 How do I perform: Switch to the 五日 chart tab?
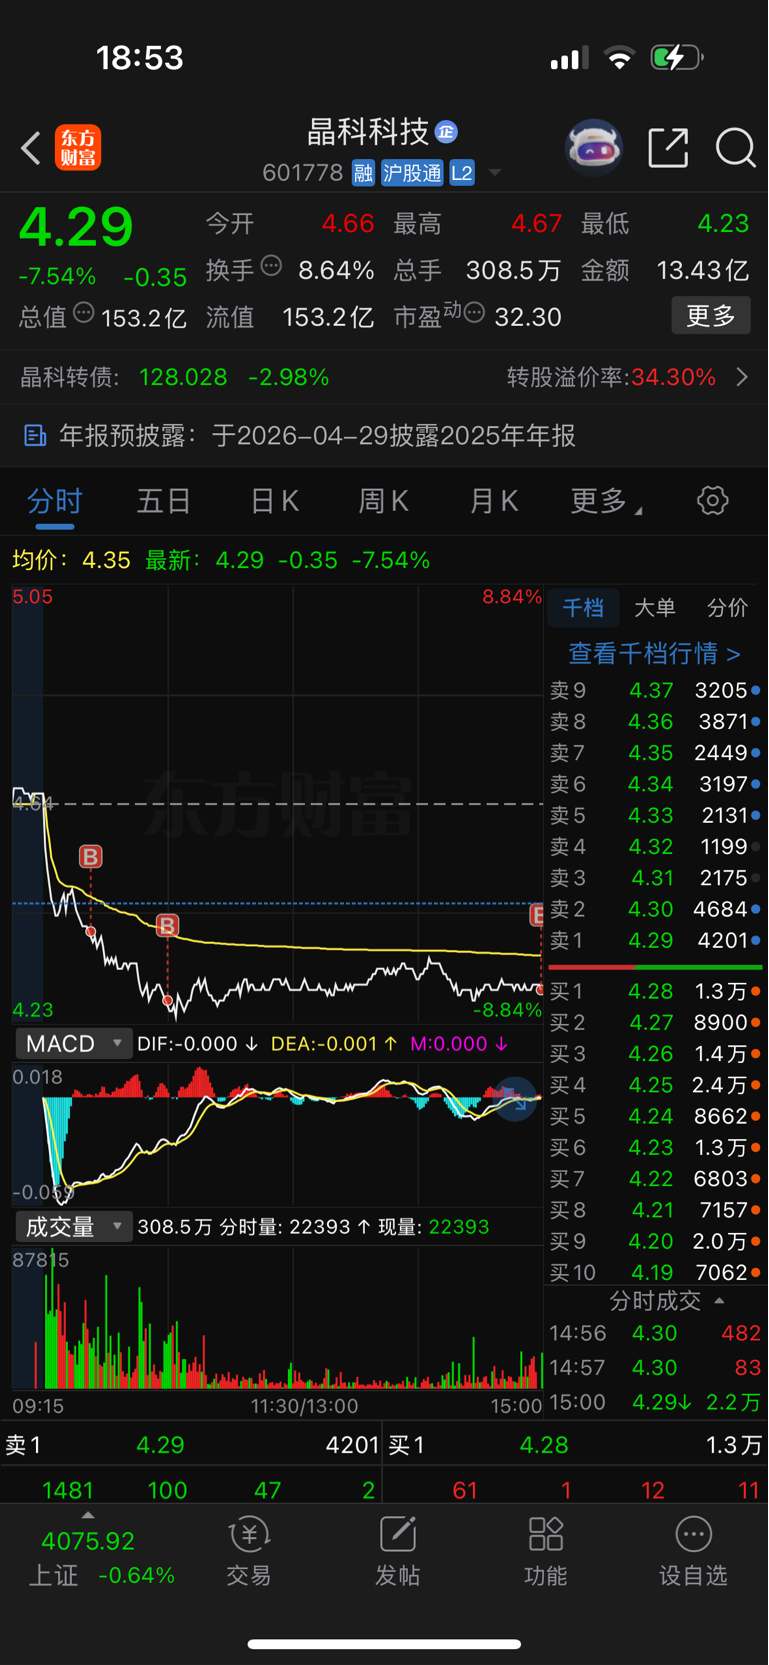click(164, 501)
